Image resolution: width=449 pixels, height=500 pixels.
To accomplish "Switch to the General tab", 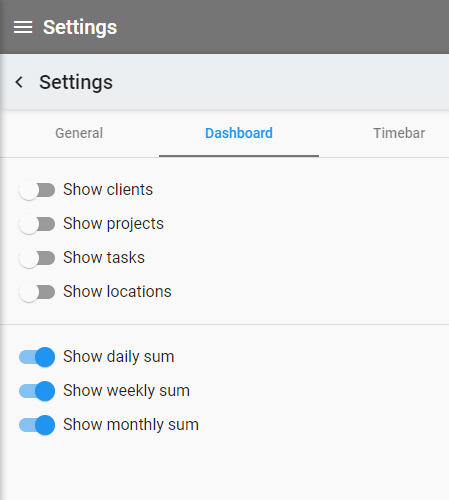I will [x=79, y=133].
